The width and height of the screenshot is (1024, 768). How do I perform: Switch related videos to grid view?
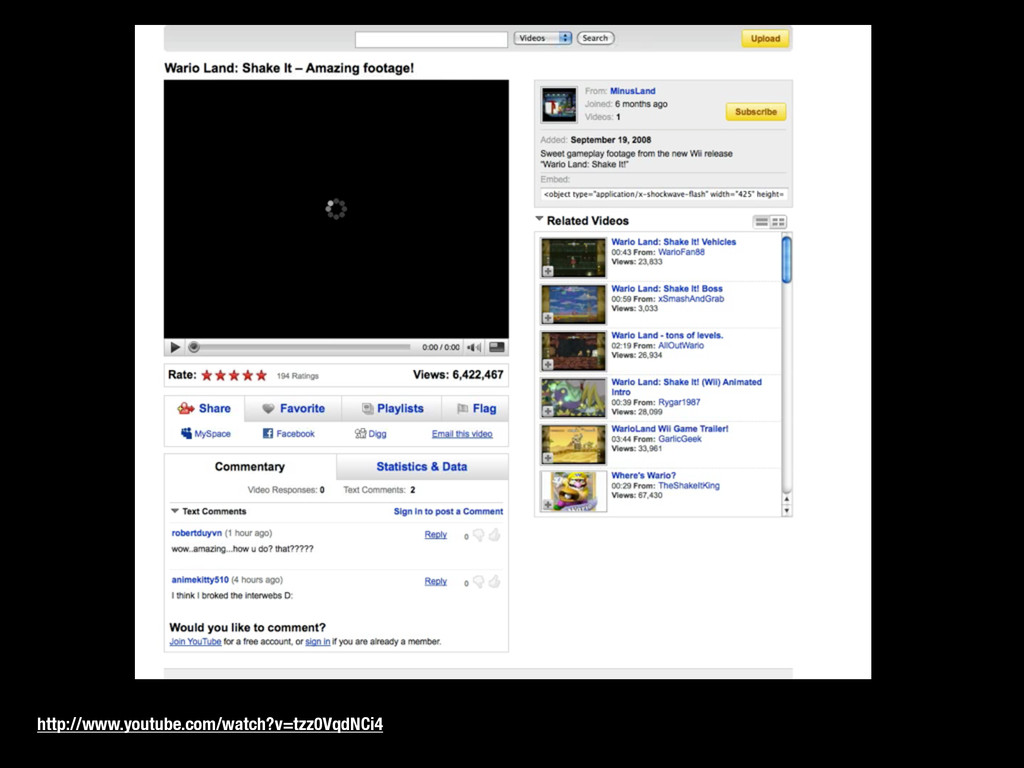pyautogui.click(x=778, y=222)
